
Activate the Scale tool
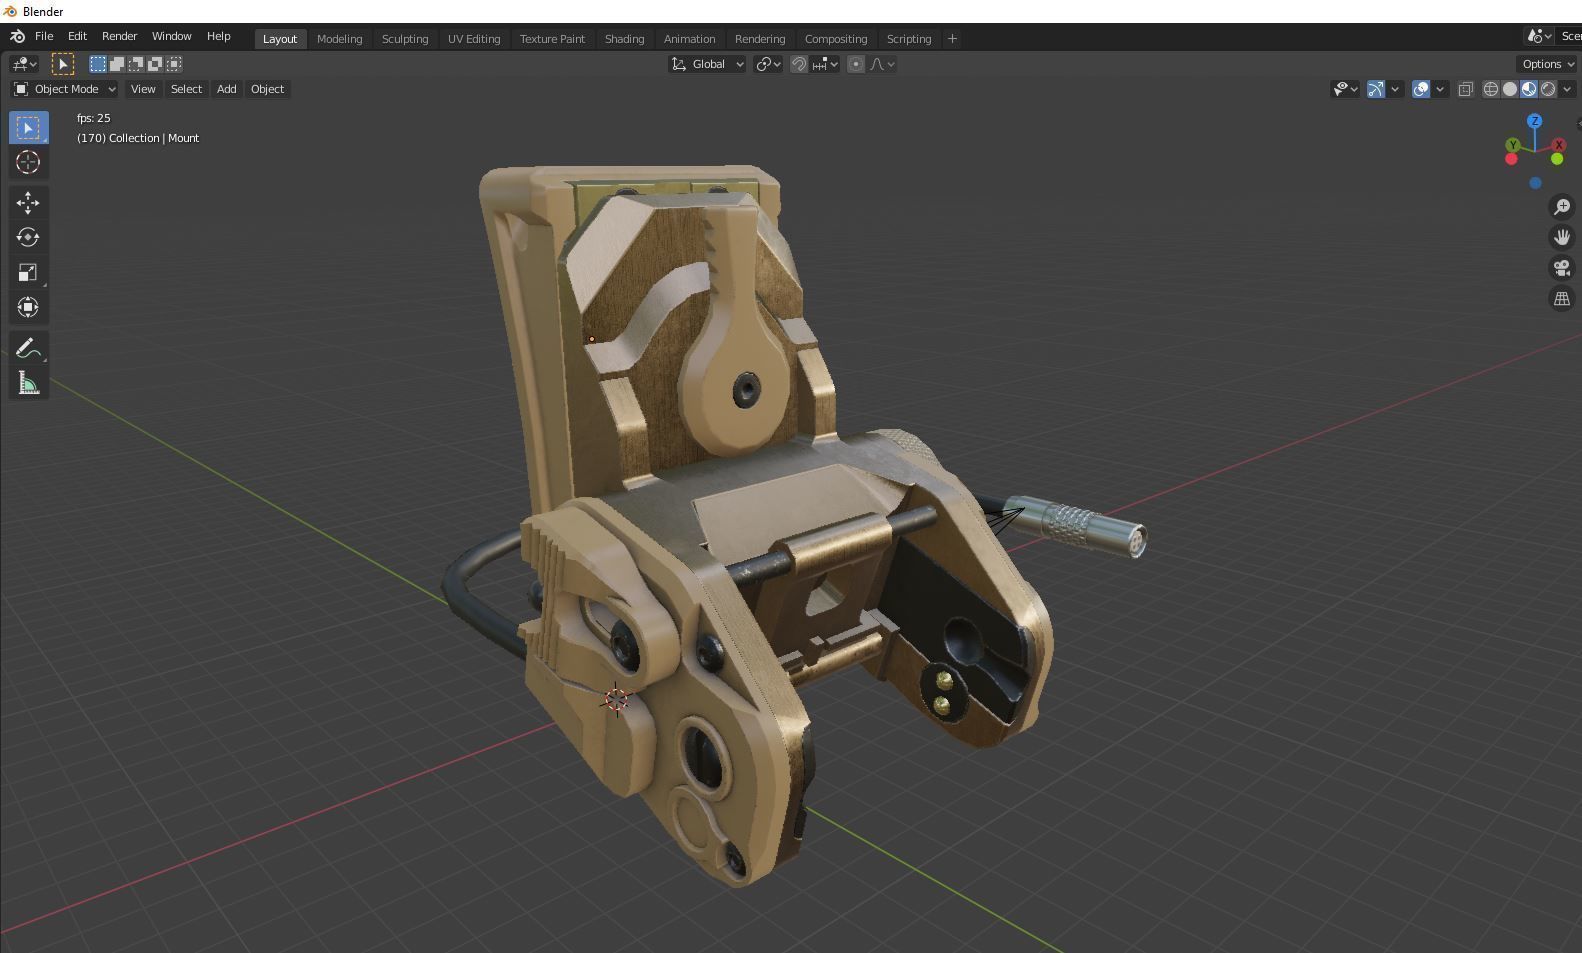point(28,272)
